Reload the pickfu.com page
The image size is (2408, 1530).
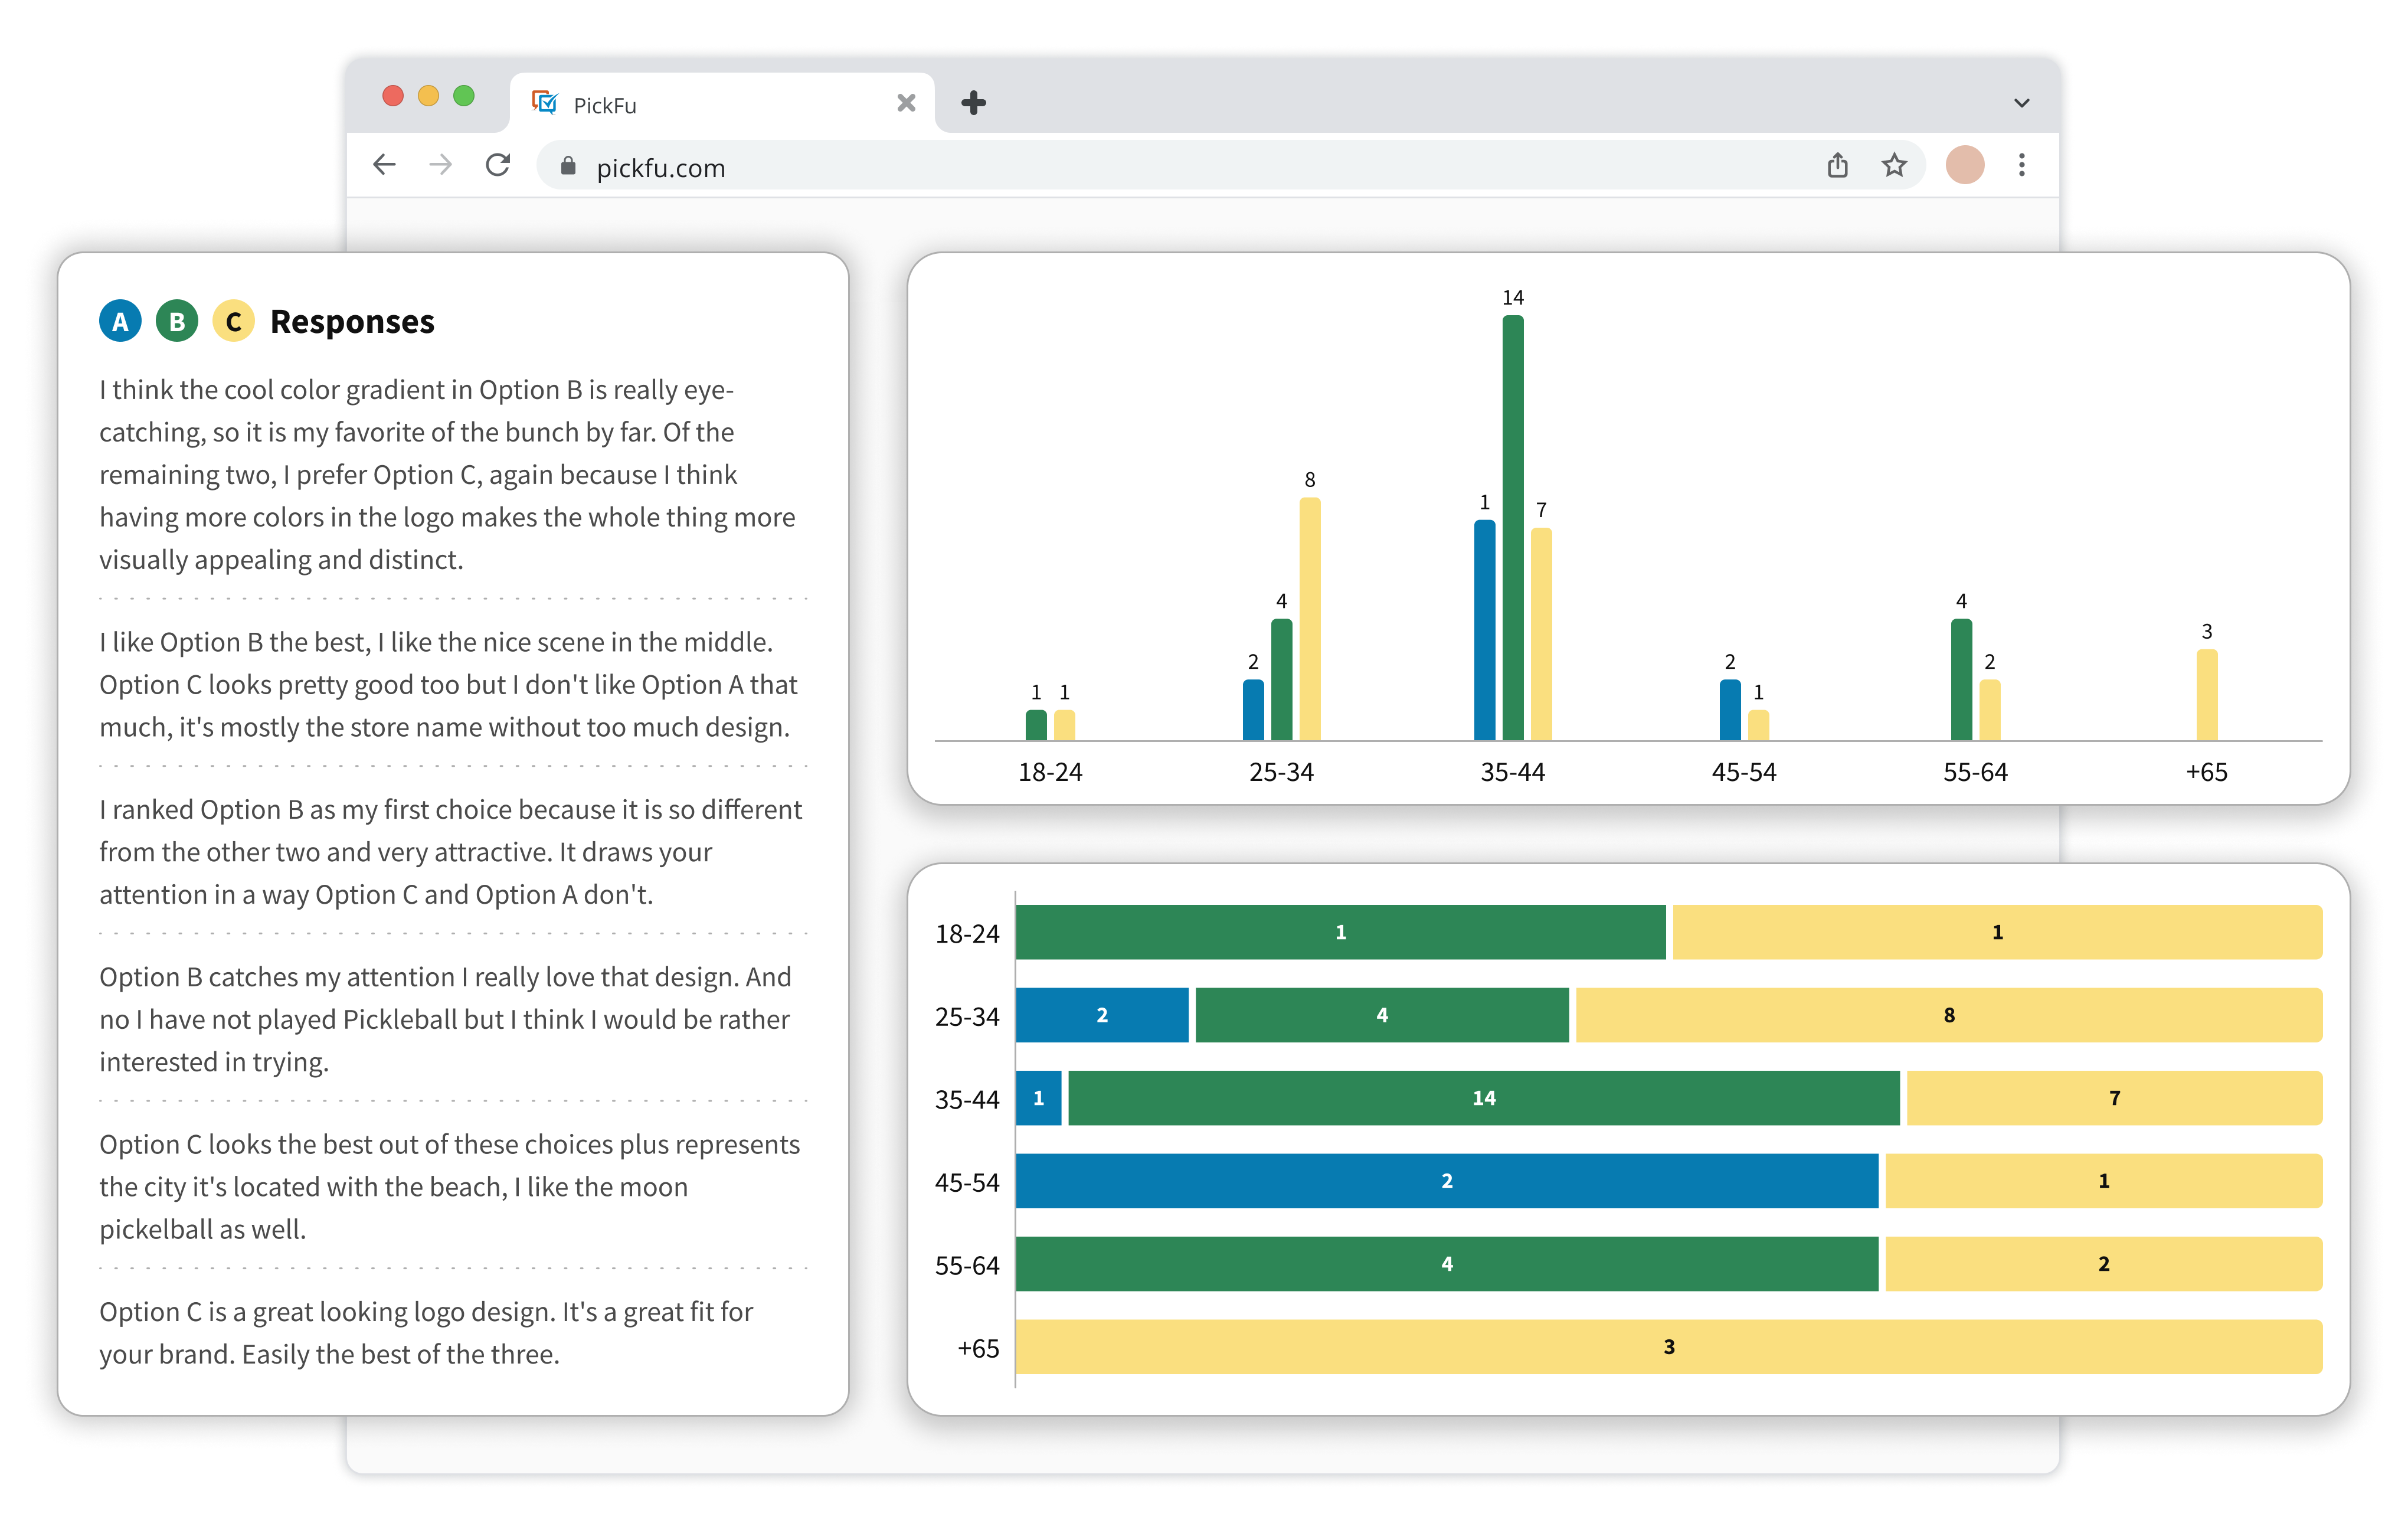click(498, 165)
